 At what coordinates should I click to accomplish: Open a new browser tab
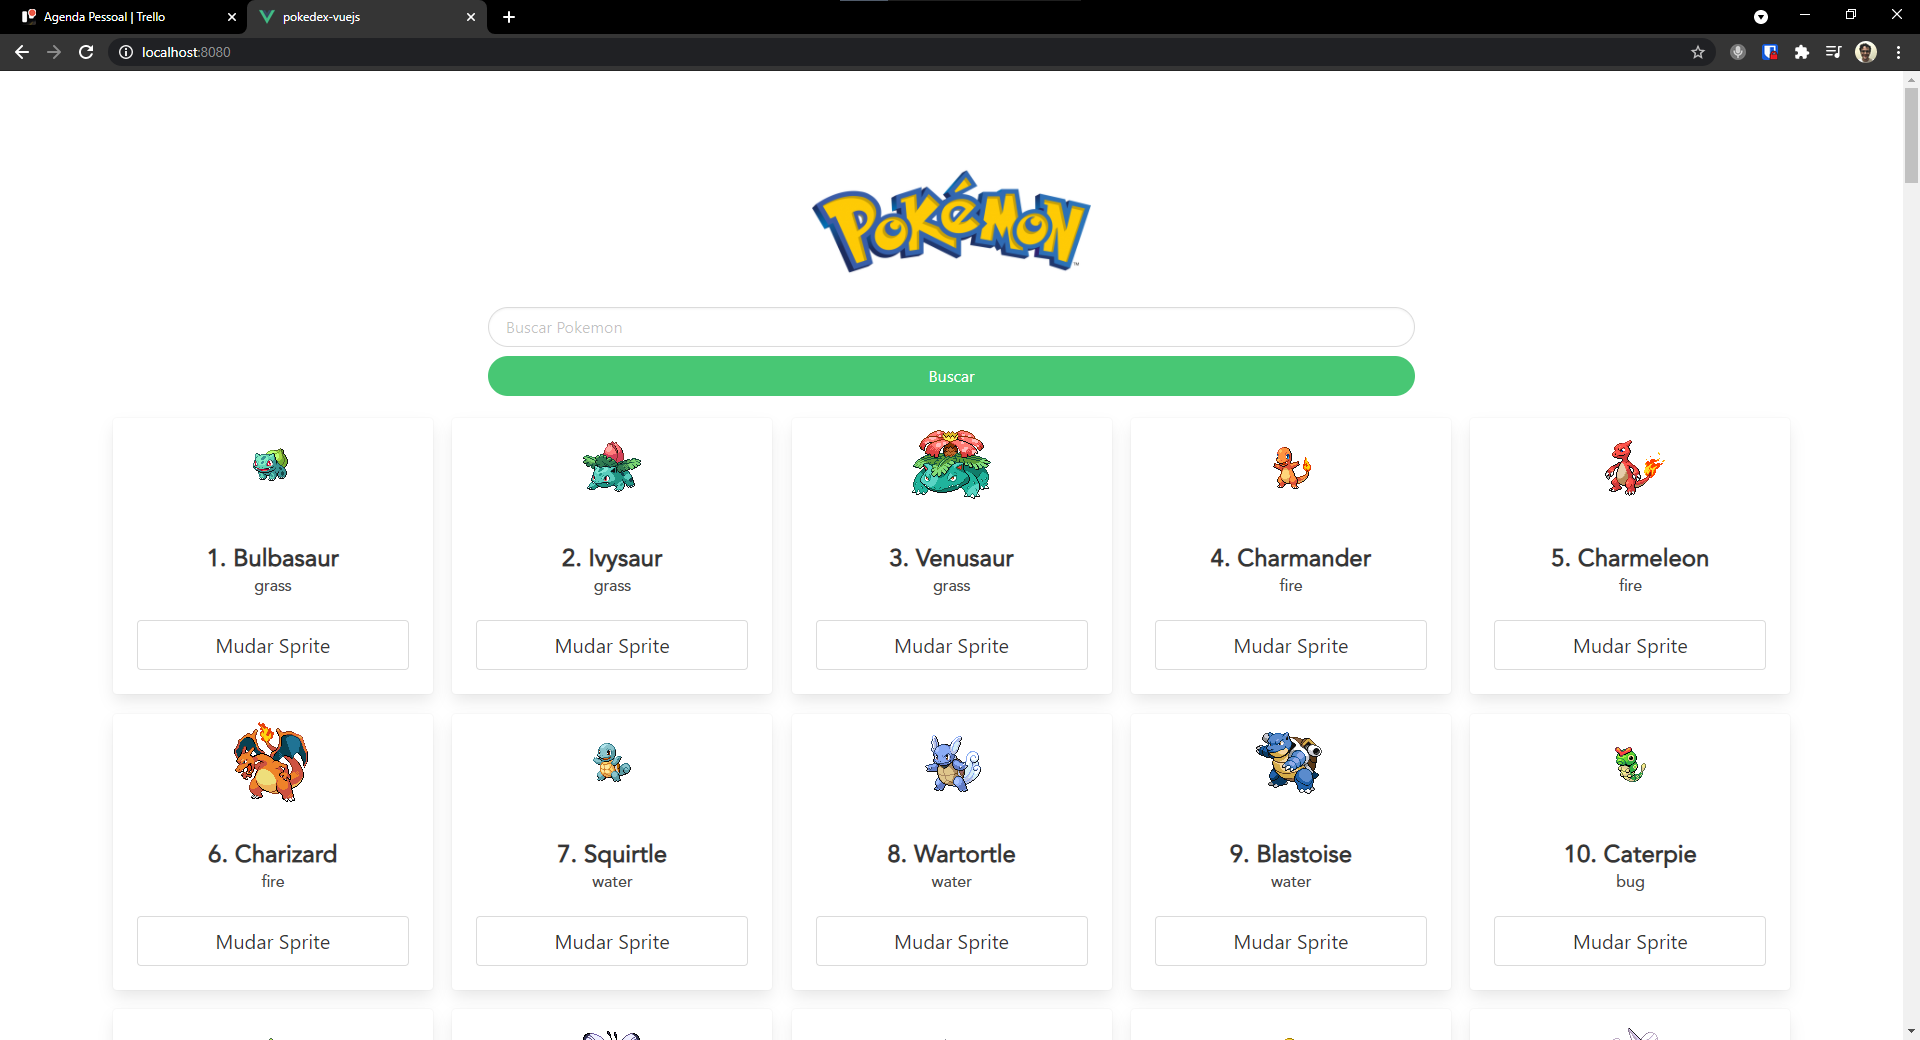click(x=509, y=17)
